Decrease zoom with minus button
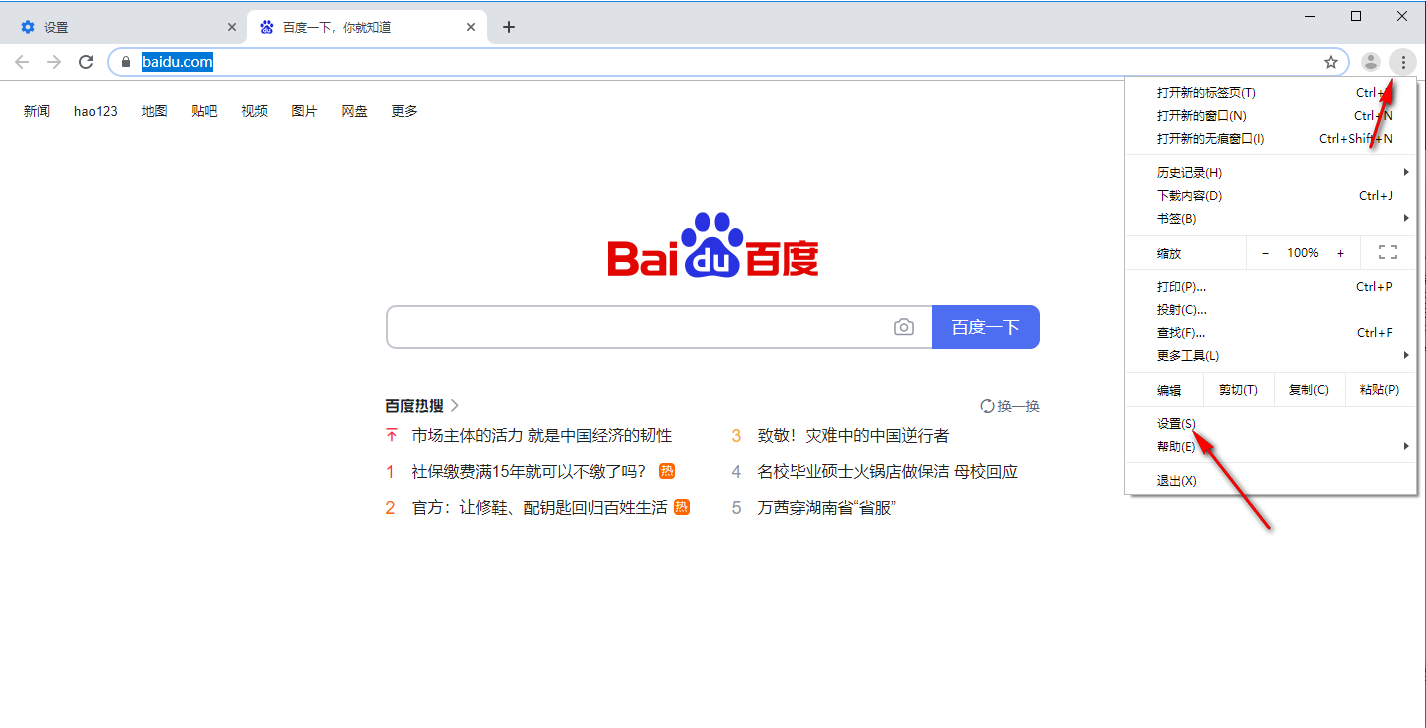The image size is (1426, 728). (1265, 253)
